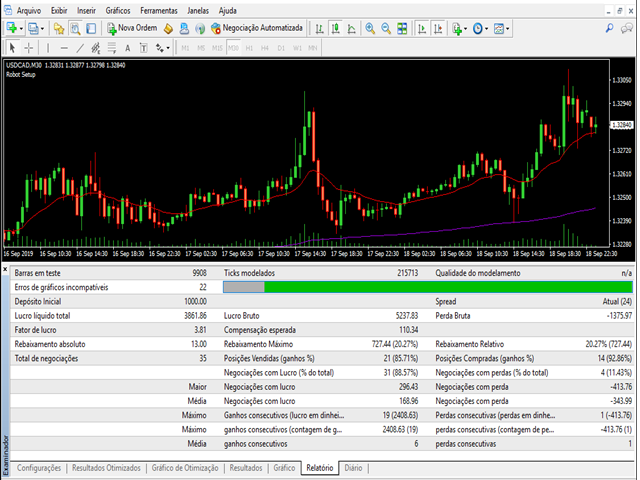Select the horizontal line tool

(64, 48)
